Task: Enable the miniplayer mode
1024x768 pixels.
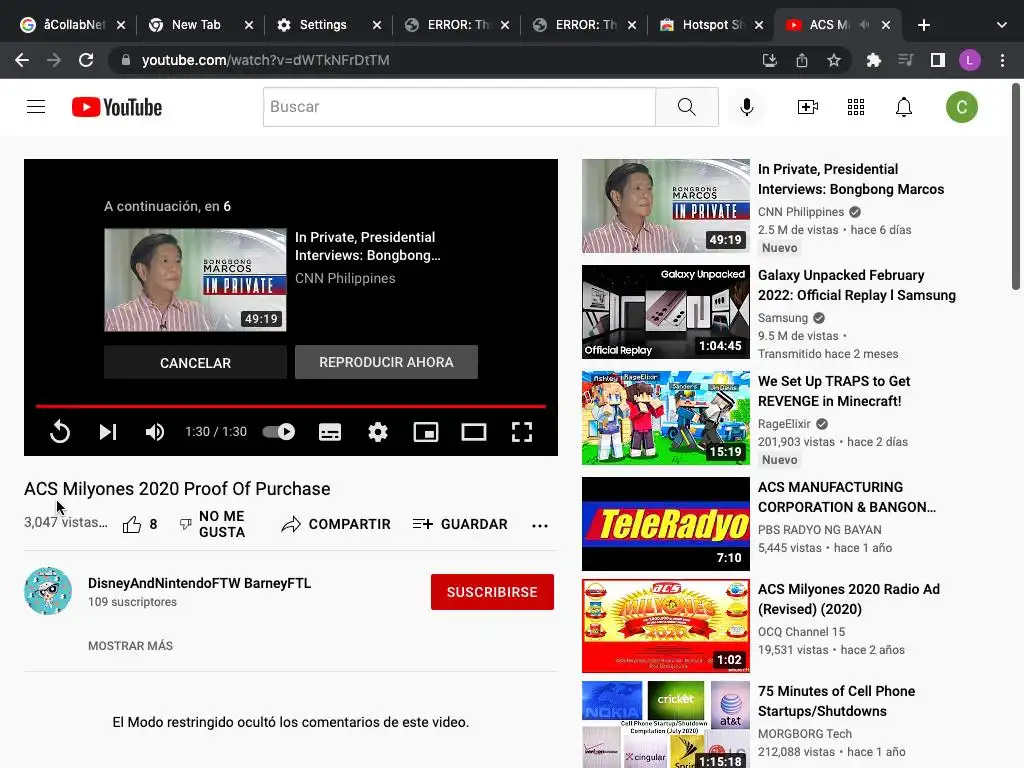Action: point(426,432)
